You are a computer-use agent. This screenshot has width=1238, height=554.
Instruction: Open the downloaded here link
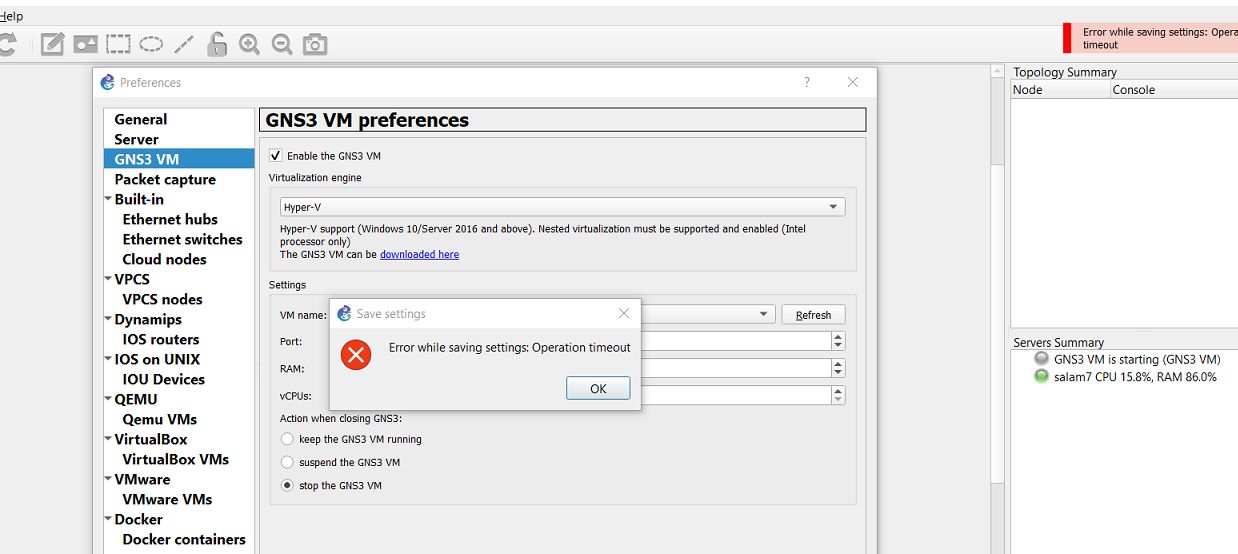[x=419, y=254]
